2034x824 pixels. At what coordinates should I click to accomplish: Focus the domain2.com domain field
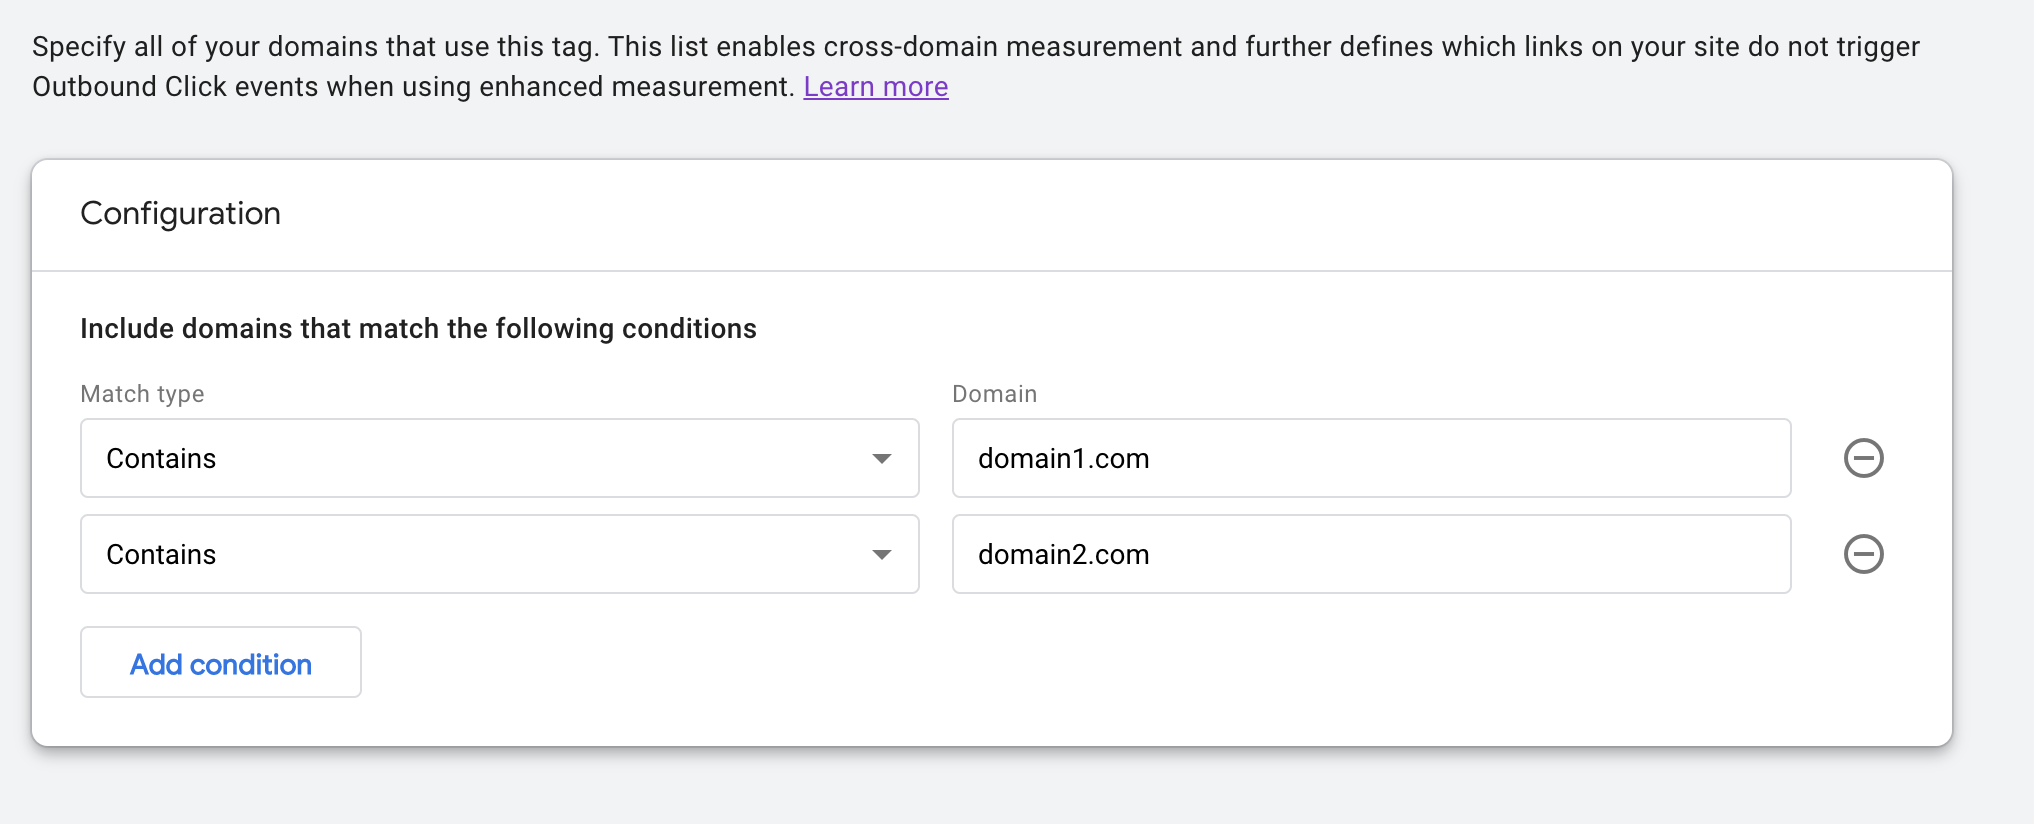tap(1370, 554)
